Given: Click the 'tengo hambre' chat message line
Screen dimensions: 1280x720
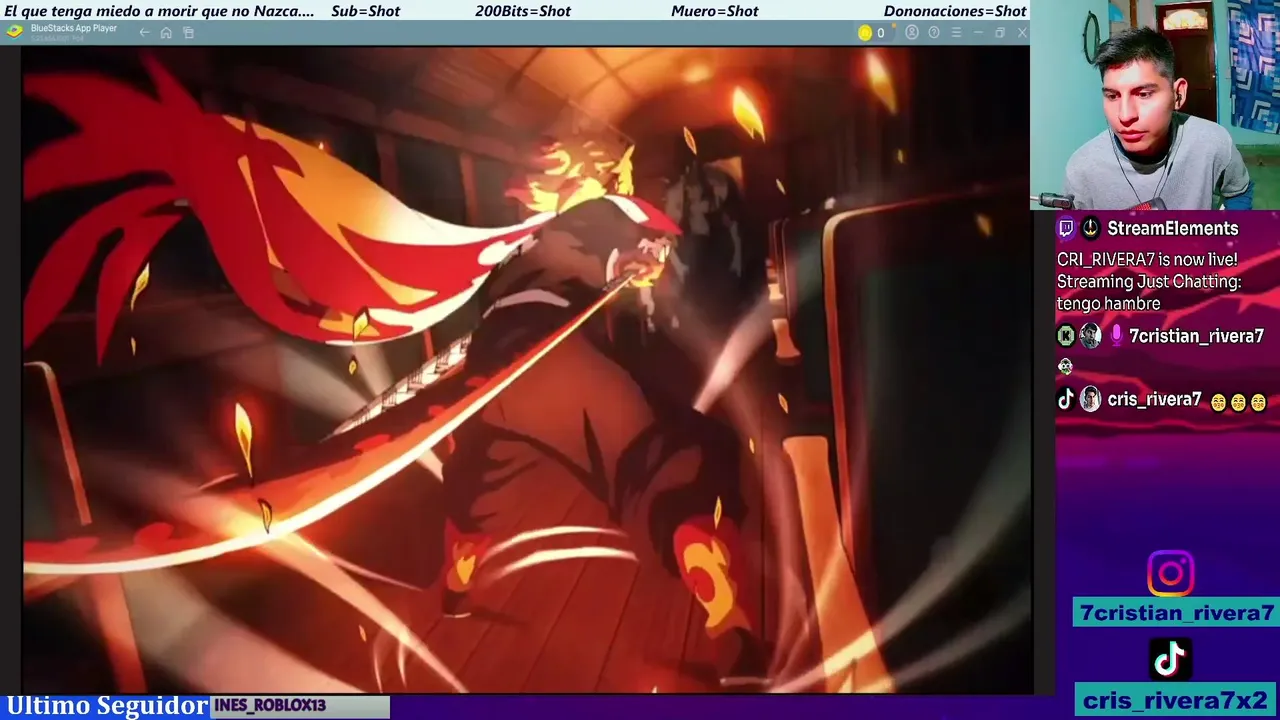Looking at the screenshot, I should point(1109,303).
